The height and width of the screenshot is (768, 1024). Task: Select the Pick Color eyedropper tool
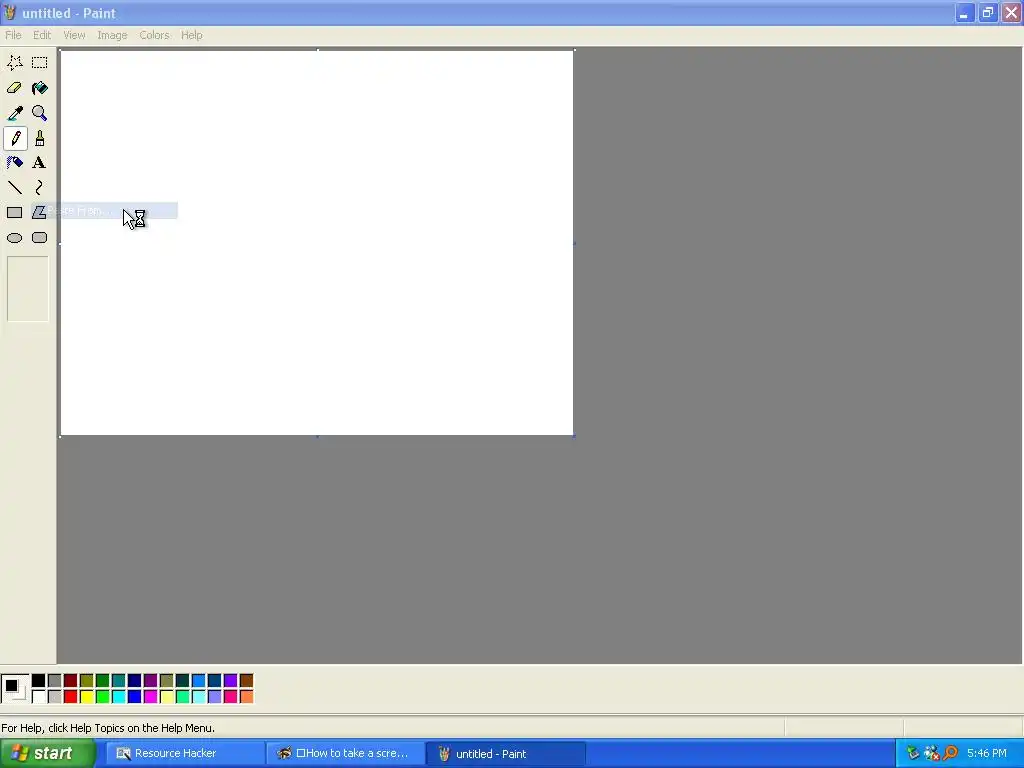tap(14, 113)
